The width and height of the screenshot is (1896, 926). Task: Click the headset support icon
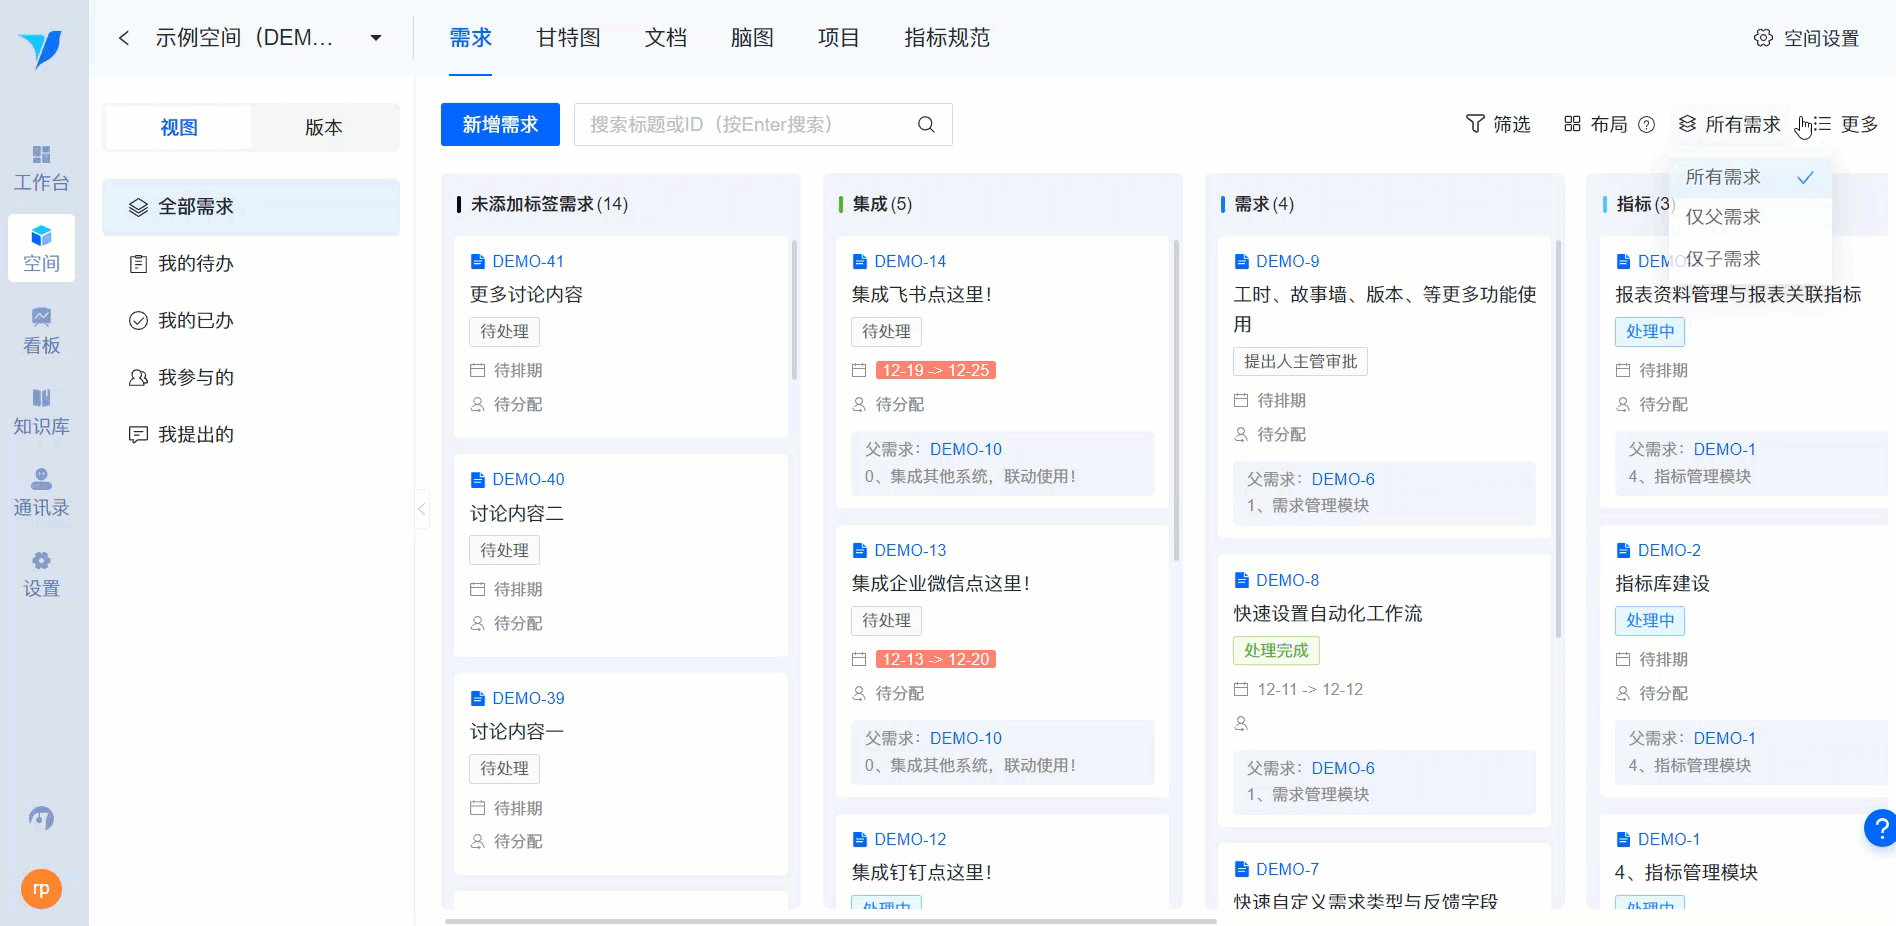pyautogui.click(x=41, y=818)
